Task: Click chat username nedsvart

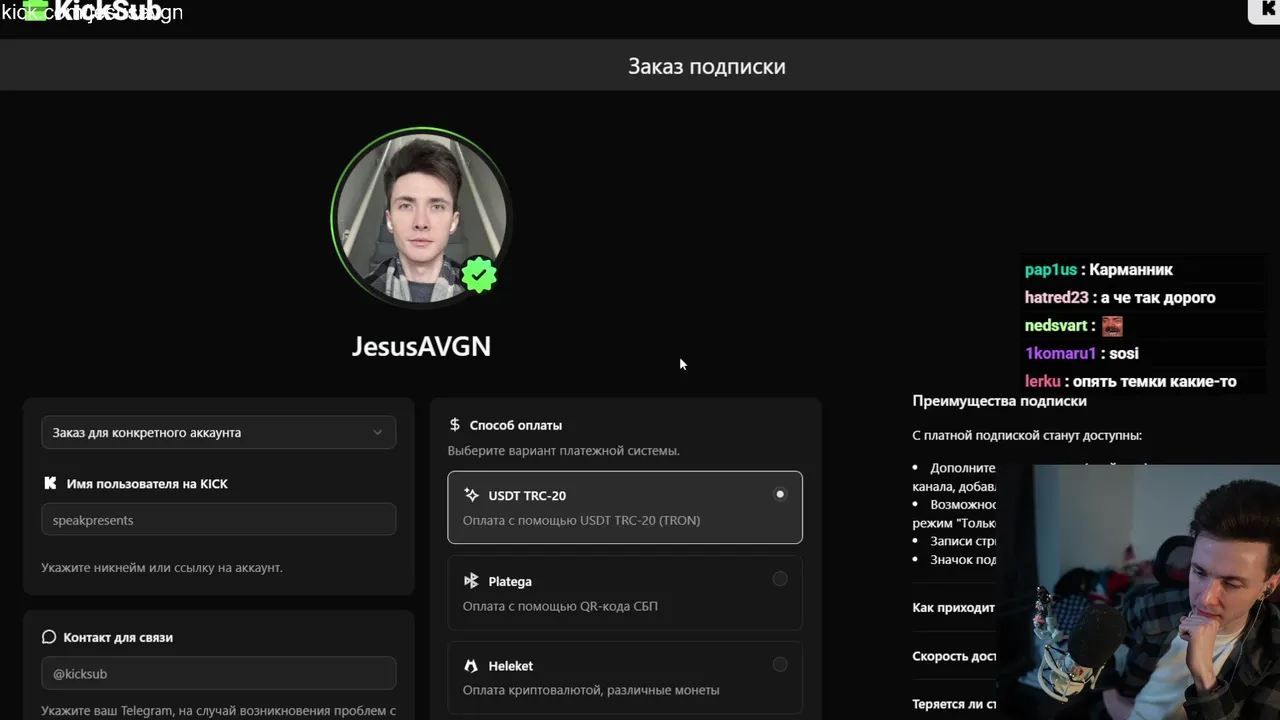Action: tap(1055, 326)
